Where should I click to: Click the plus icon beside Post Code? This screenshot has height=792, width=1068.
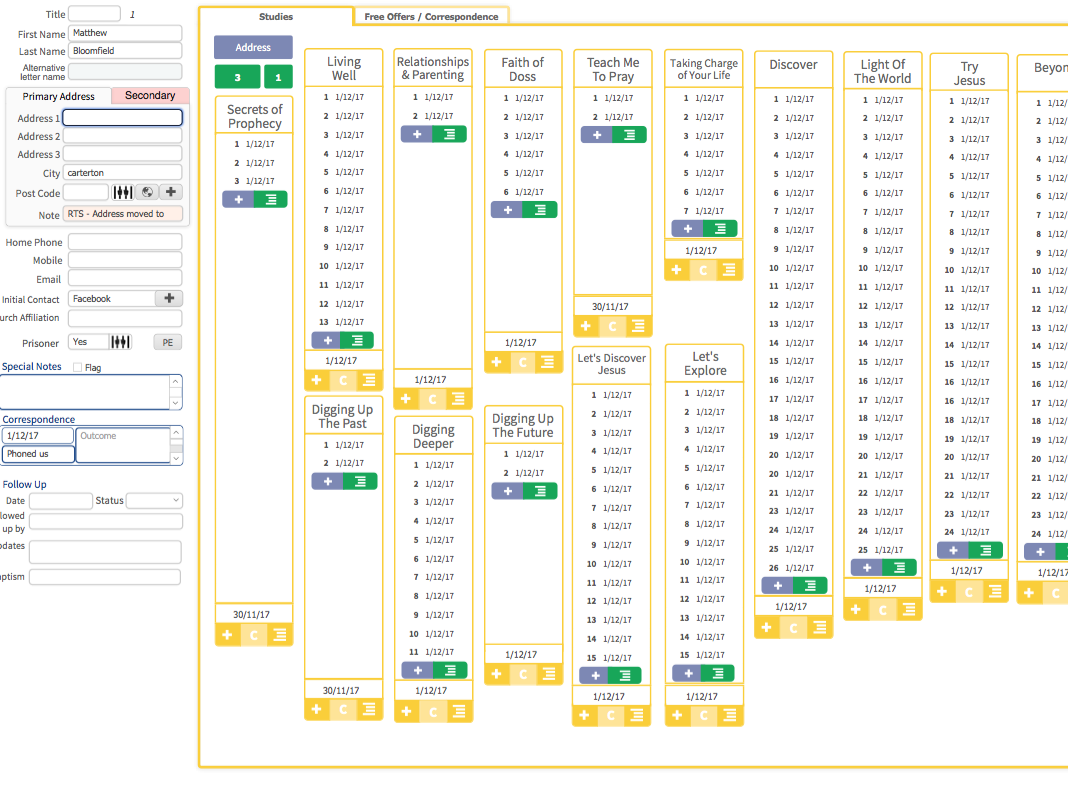point(171,192)
